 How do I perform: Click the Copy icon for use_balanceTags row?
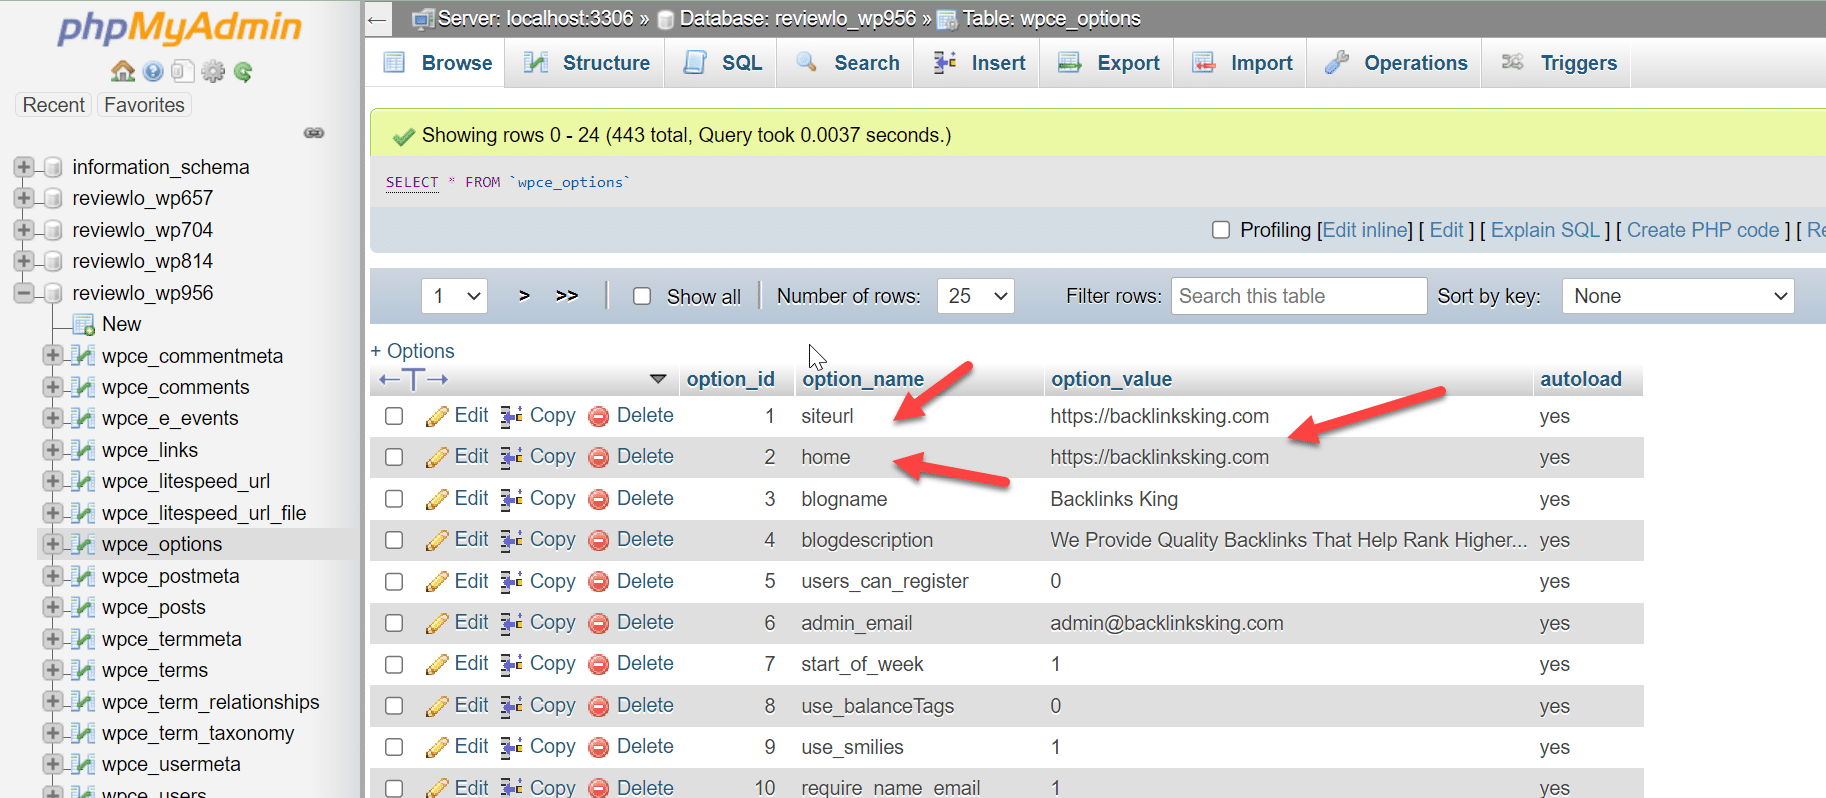point(511,706)
